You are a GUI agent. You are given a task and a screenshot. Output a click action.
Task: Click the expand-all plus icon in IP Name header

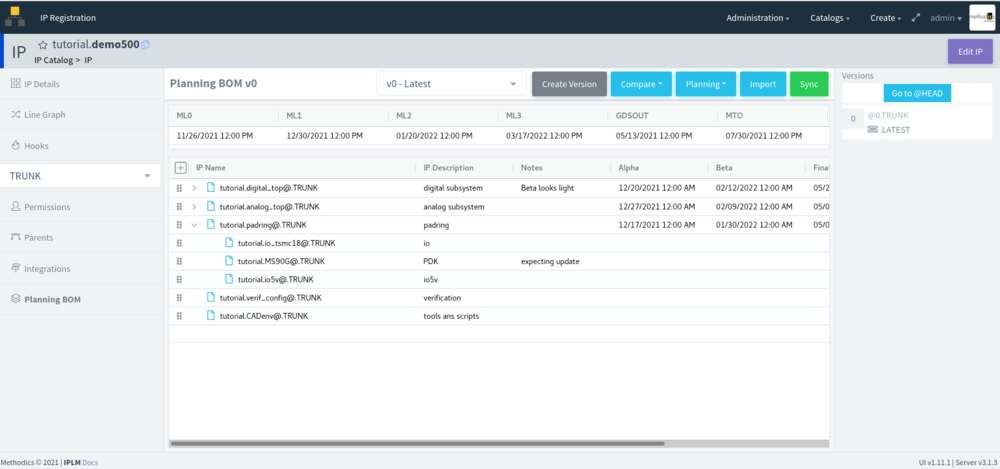click(181, 168)
